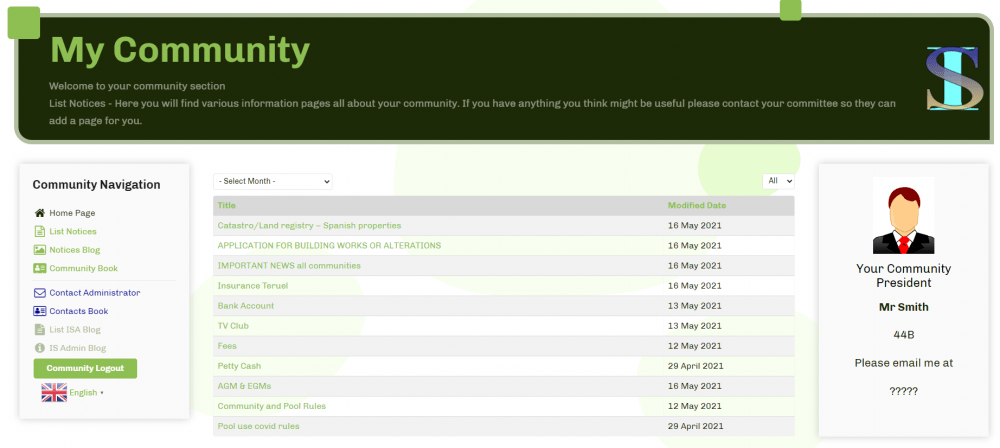Sort by the Modified Date column header
This screenshot has height=448, width=1000.
696,205
